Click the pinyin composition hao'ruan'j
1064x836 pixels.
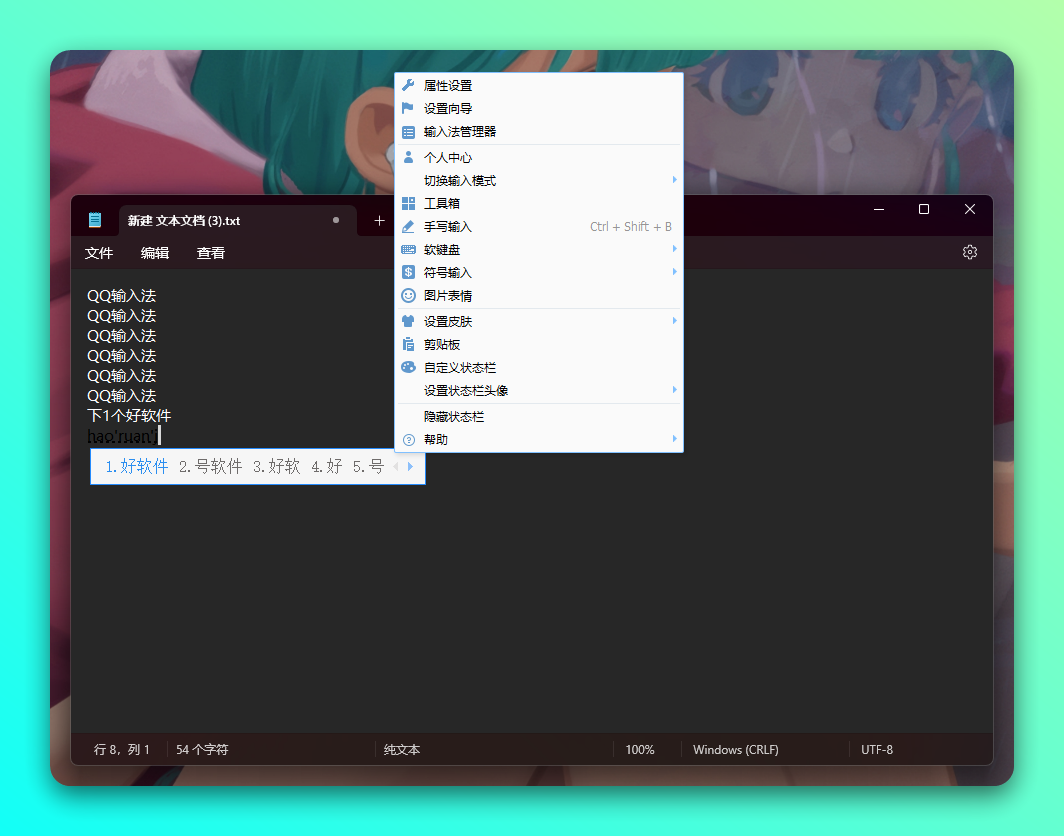[122, 436]
